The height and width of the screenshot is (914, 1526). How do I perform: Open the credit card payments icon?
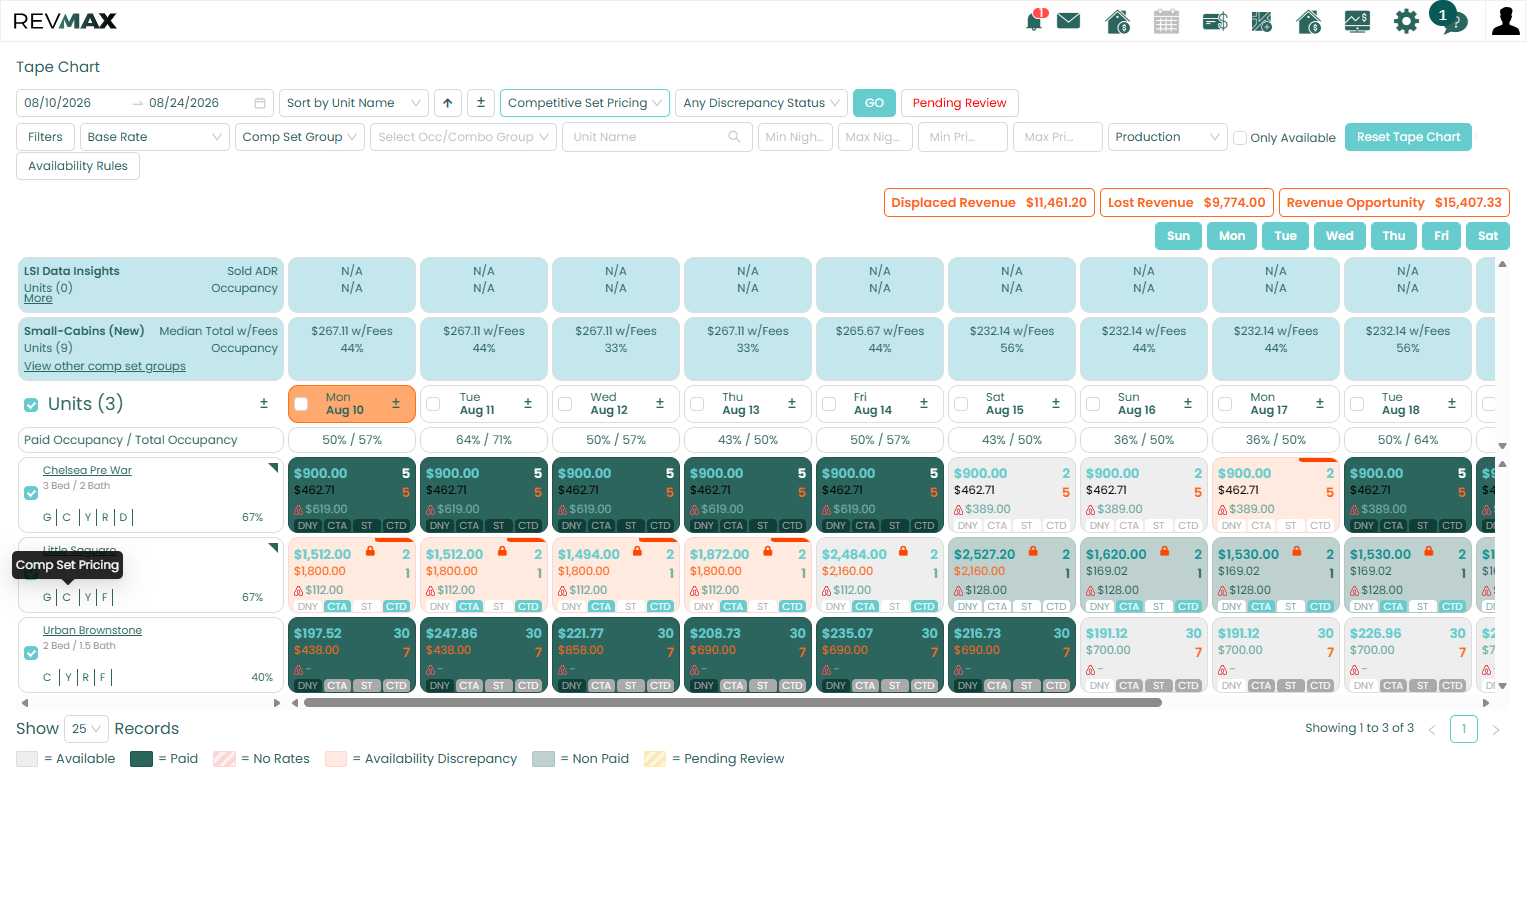1215,21
